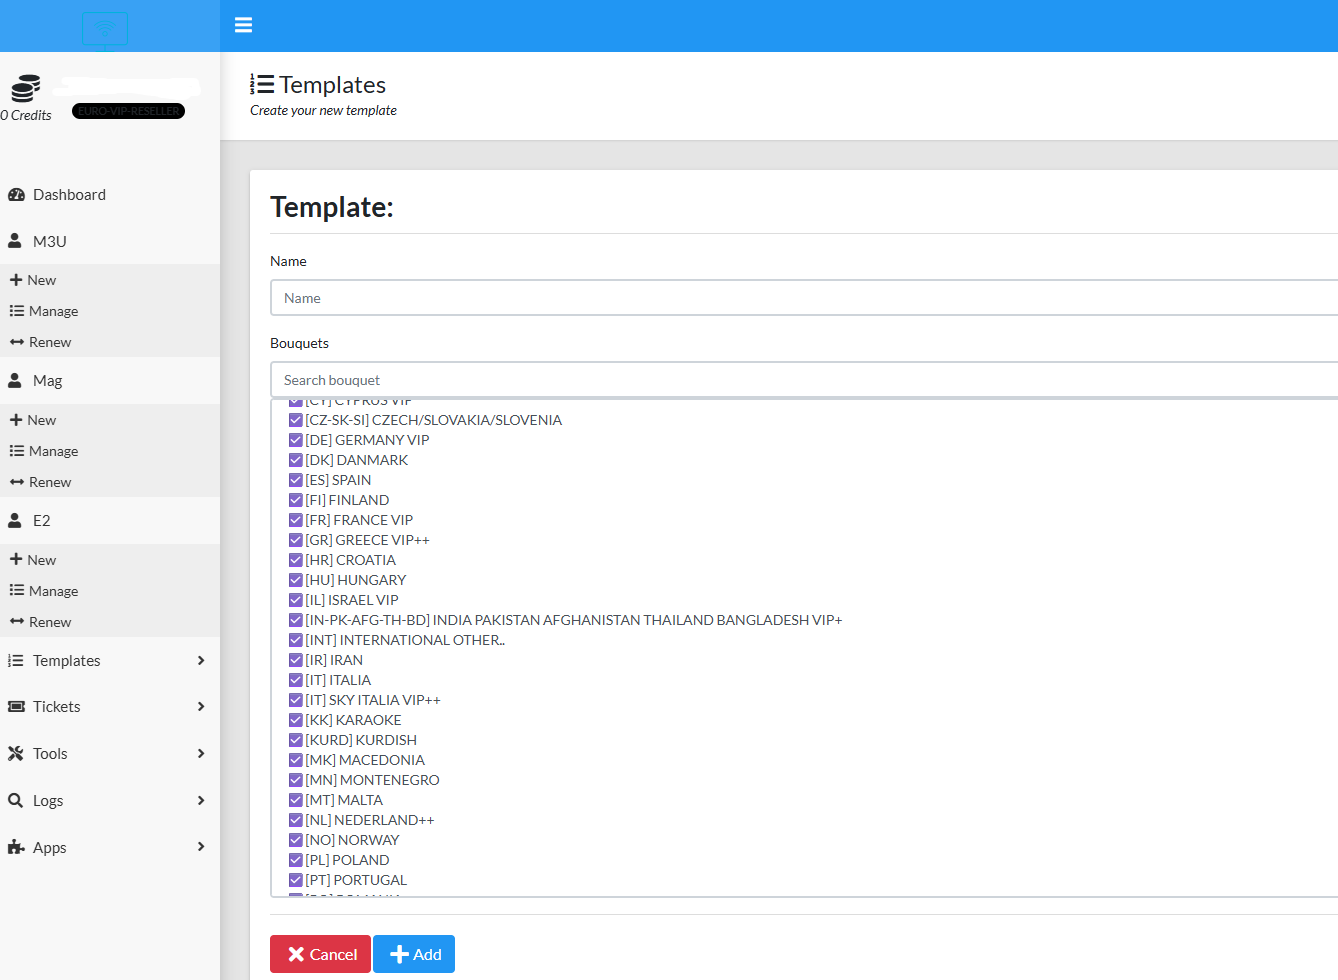Click the Logs magnifier icon

pos(16,801)
